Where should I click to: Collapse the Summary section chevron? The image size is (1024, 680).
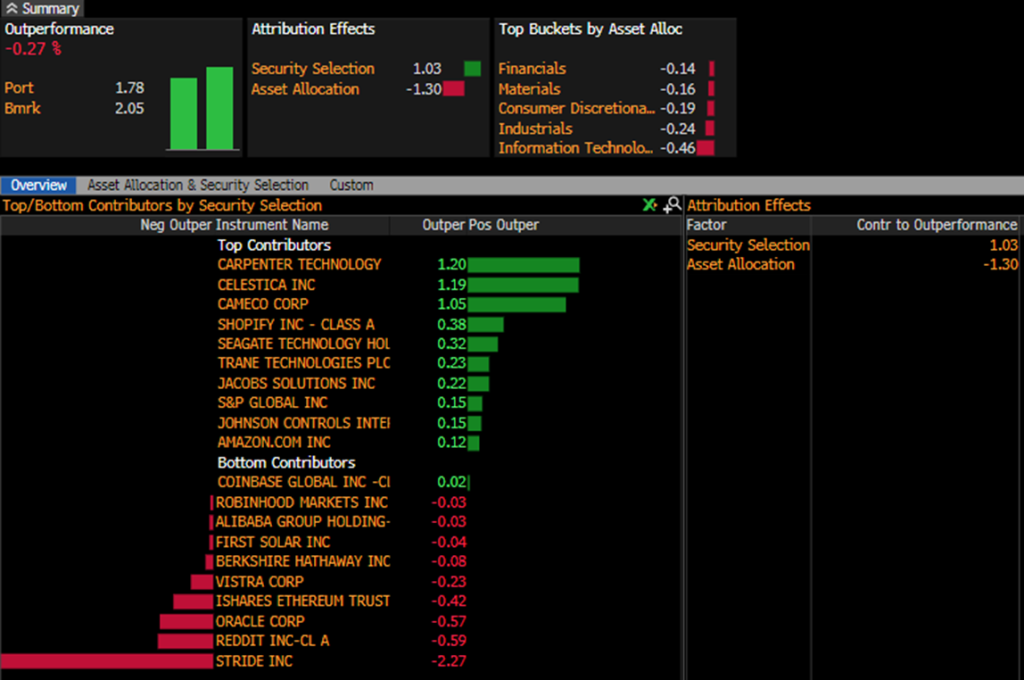click(x=10, y=8)
